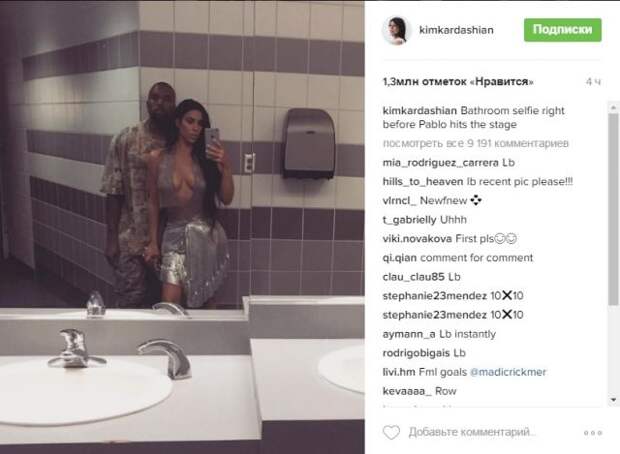The image size is (620, 454).
Task: Click the scrollbar down arrow in comments
Action: (613, 400)
